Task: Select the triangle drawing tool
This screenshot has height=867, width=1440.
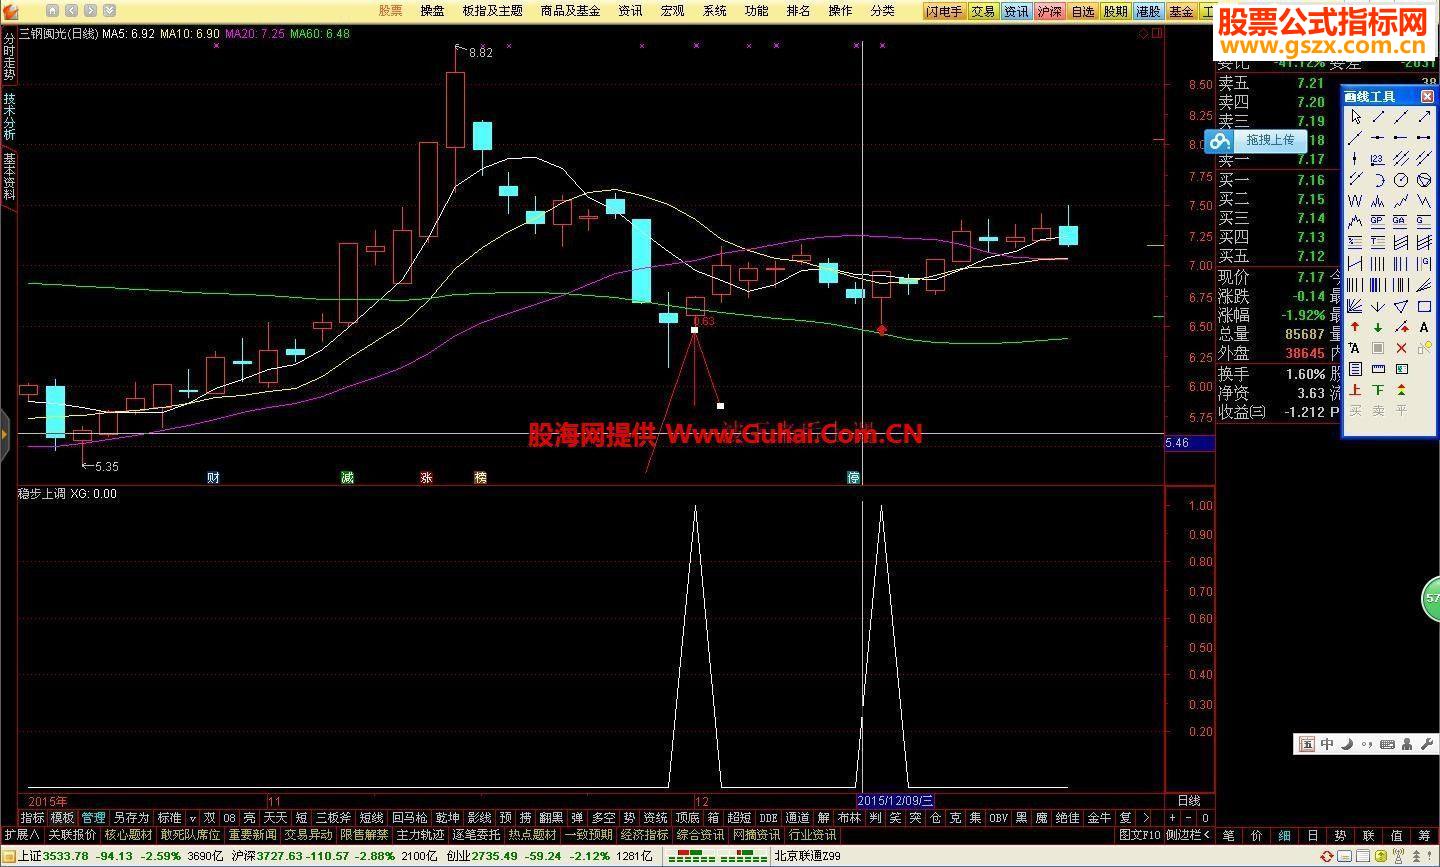Action: [x=1400, y=306]
